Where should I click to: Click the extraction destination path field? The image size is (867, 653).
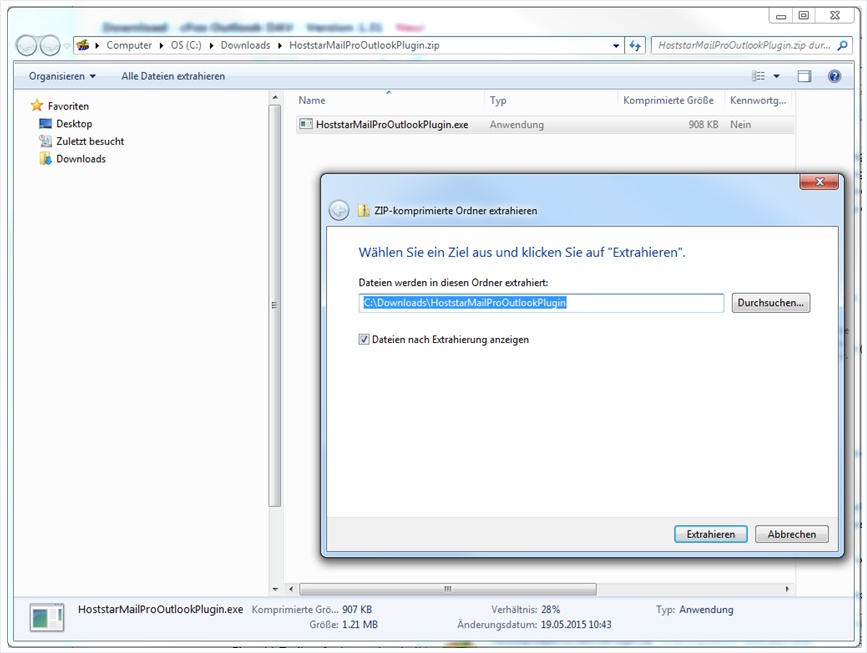pyautogui.click(x=541, y=303)
